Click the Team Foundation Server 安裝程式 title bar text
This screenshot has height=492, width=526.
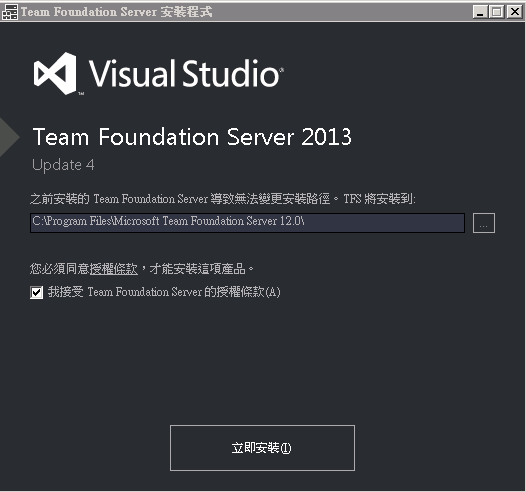click(x=116, y=12)
